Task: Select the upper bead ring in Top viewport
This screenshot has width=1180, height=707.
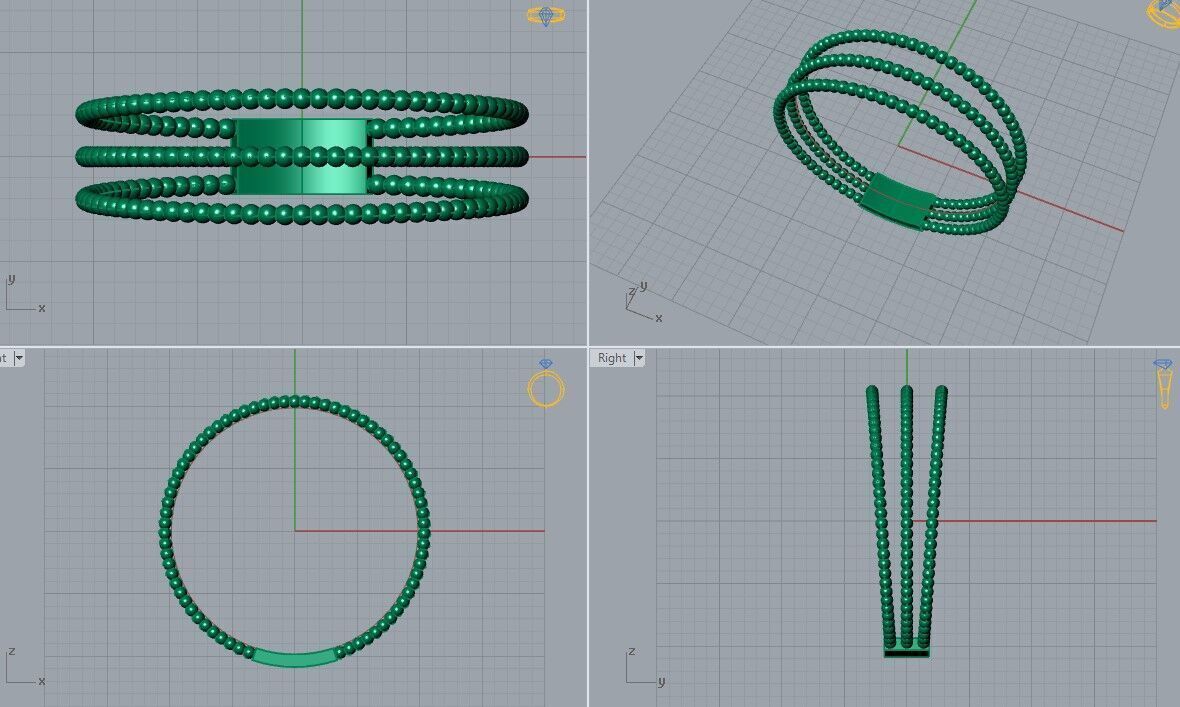Action: 301,99
